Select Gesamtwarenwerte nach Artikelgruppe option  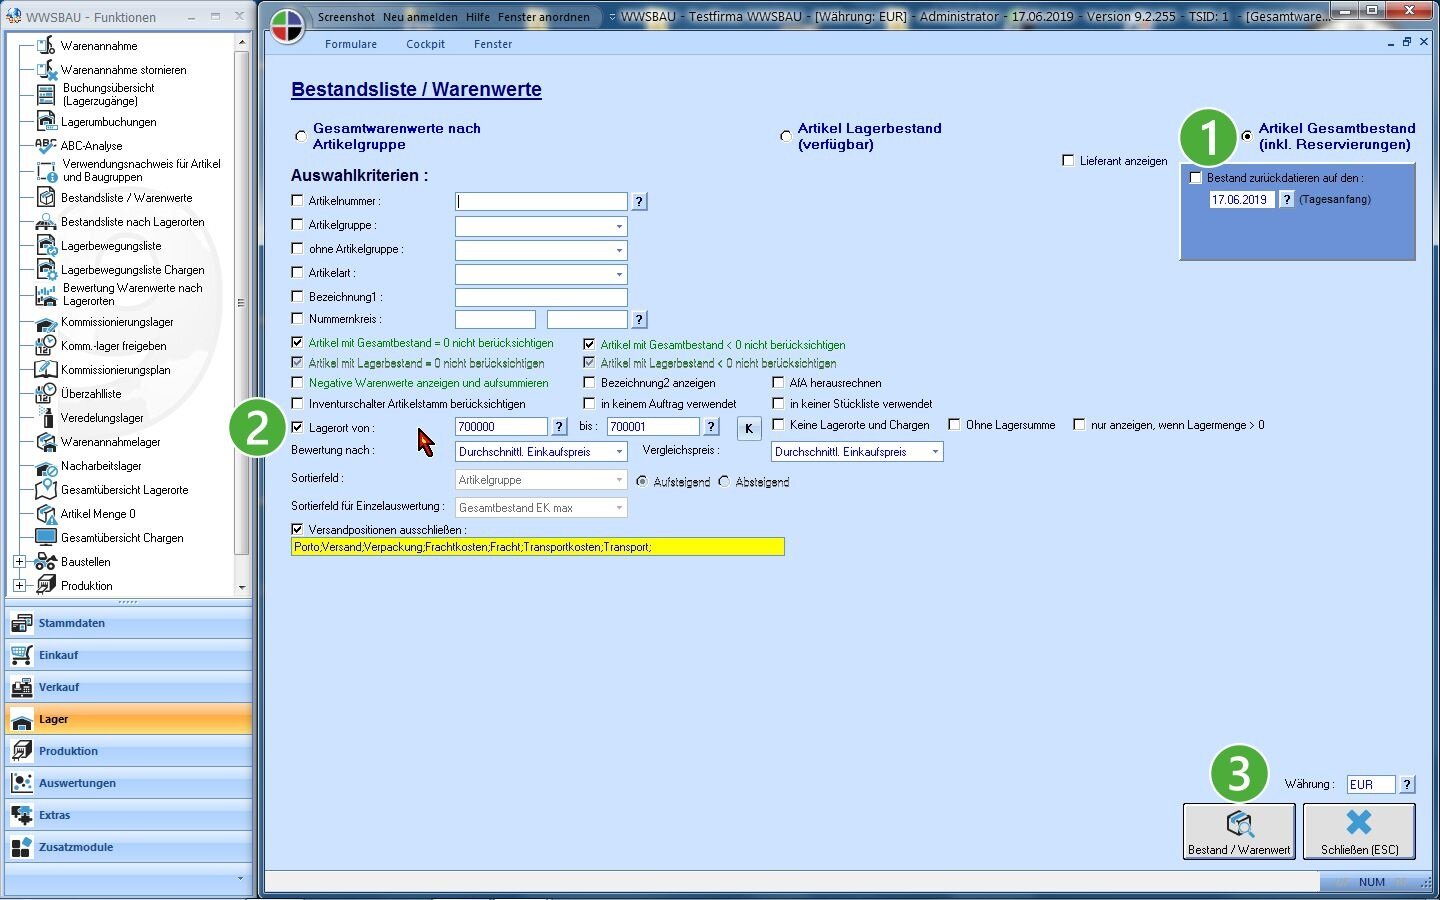click(300, 136)
